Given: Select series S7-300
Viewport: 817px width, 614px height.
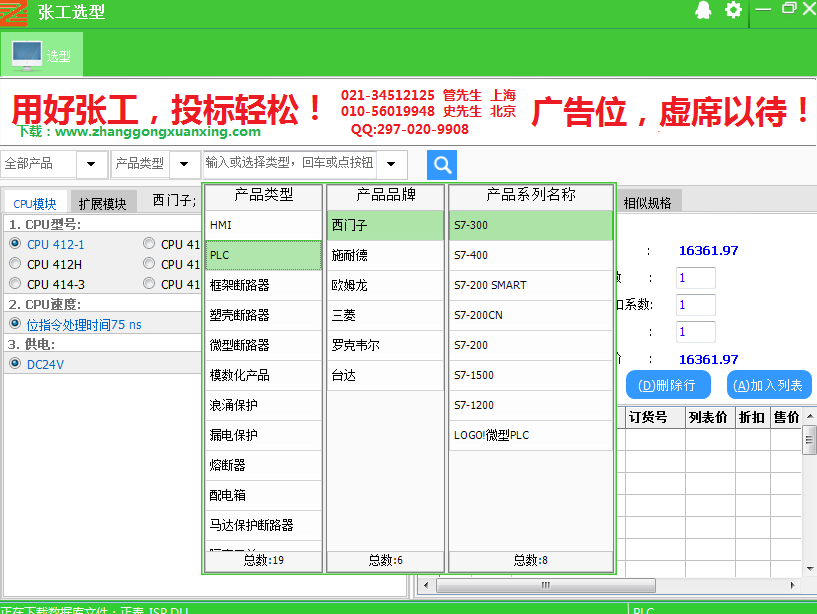Looking at the screenshot, I should tap(531, 225).
